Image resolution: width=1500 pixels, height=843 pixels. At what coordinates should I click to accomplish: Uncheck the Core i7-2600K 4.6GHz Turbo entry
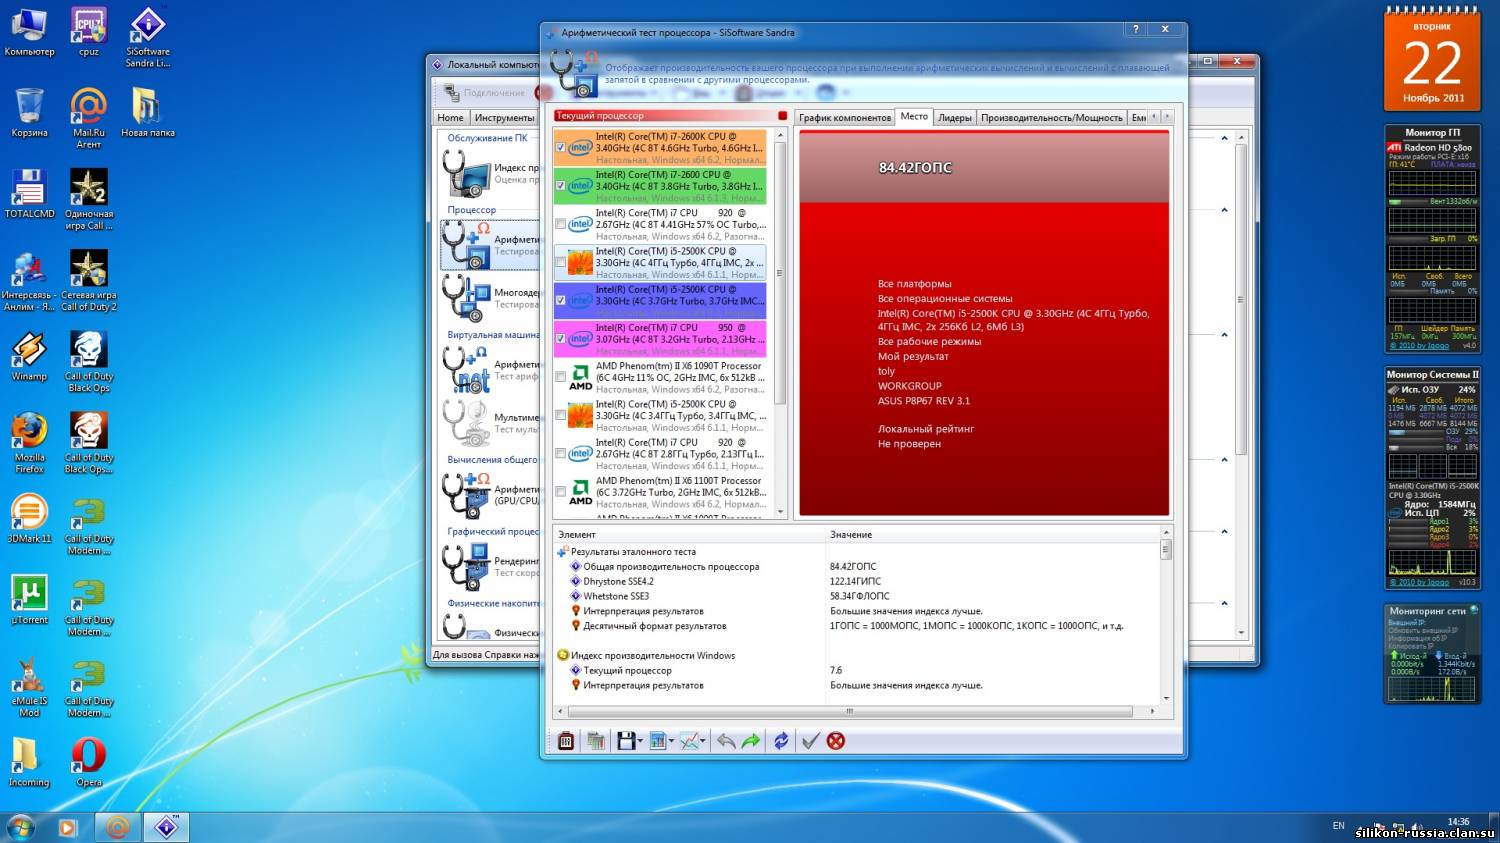tap(561, 148)
